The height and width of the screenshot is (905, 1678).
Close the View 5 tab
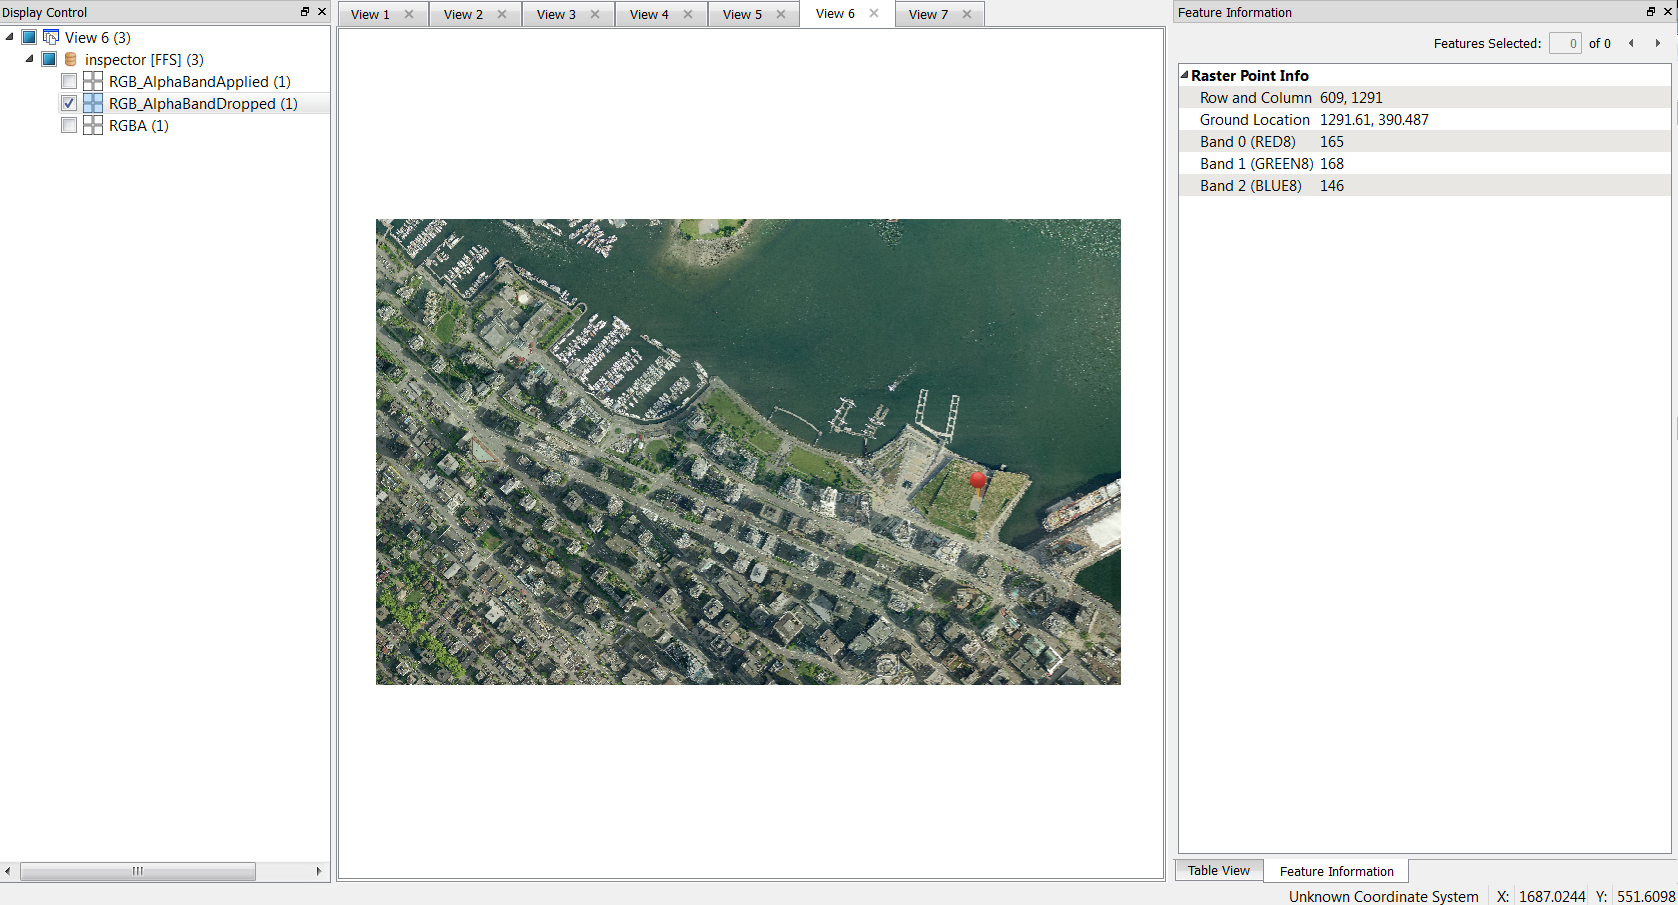781,14
